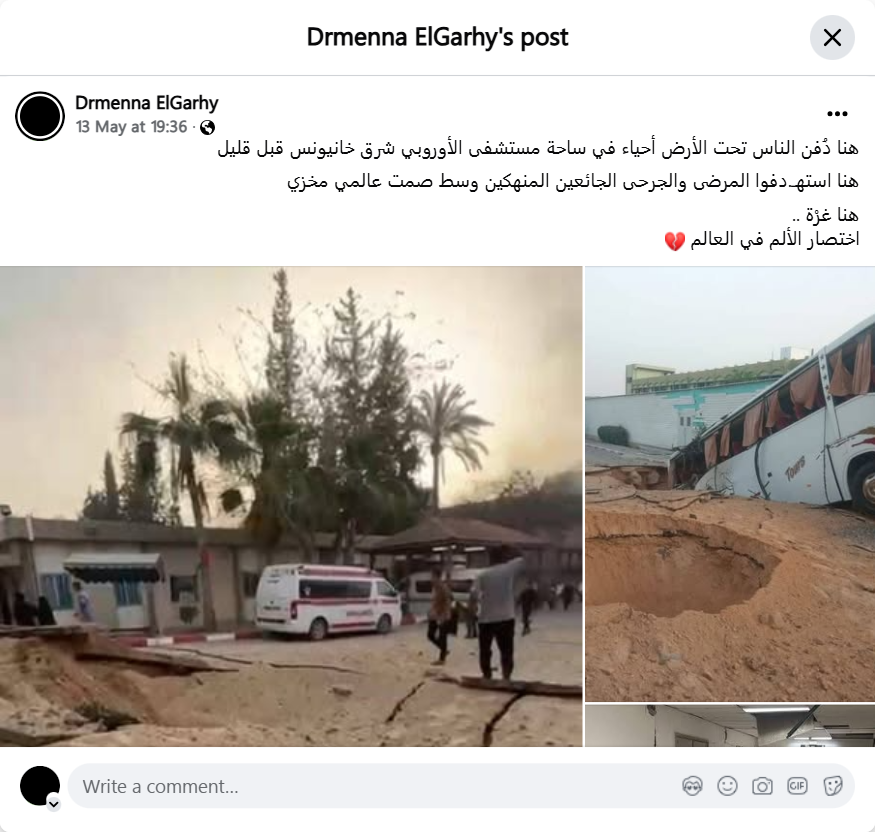Screen dimensions: 875x832
Task: Open the emoji picker in comment box
Action: point(727,786)
